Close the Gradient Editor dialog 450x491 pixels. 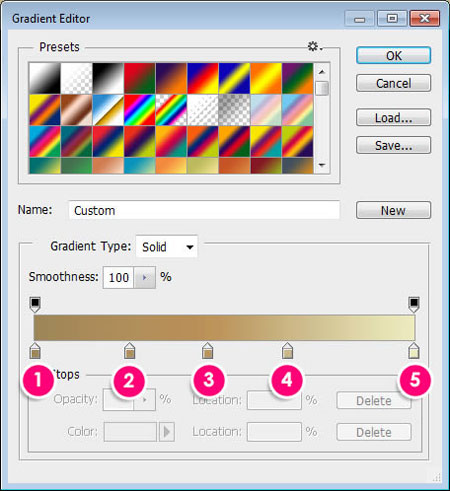pos(425,19)
